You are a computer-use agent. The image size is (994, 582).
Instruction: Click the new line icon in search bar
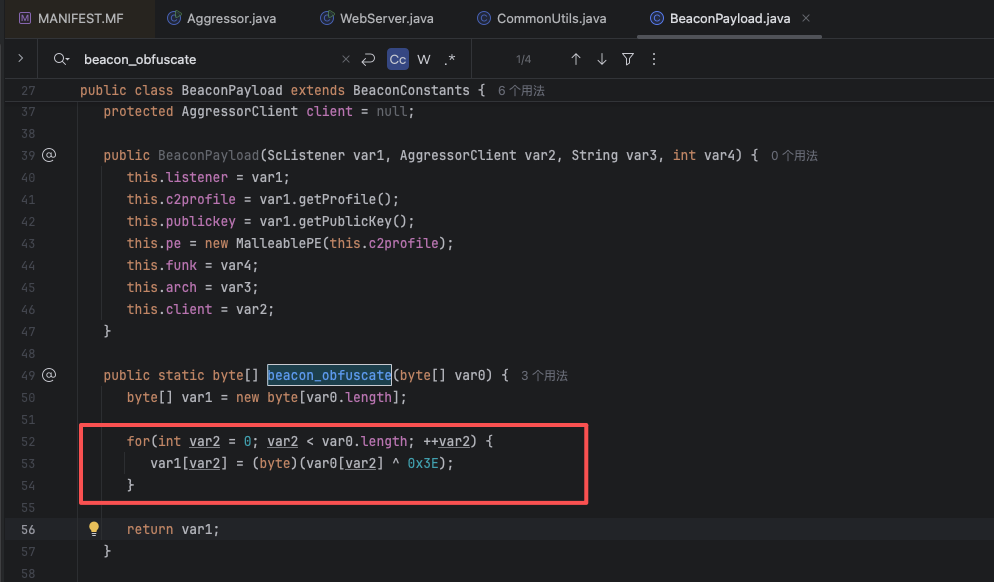369,60
